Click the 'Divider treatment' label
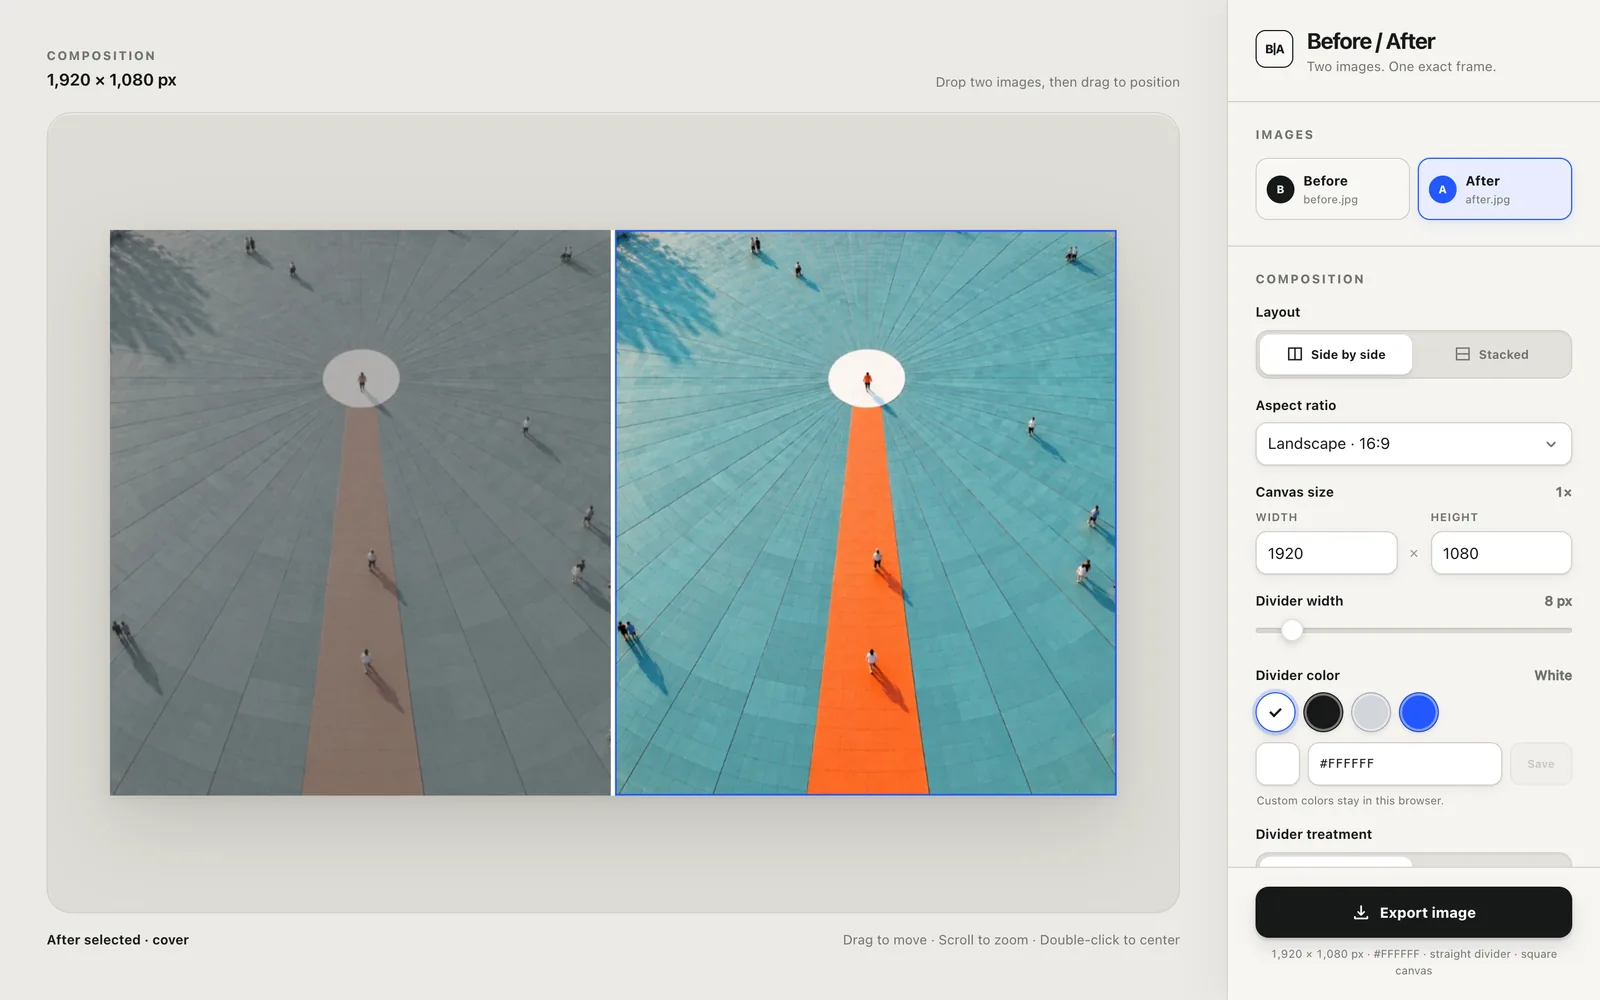This screenshot has height=1000, width=1600. click(x=1313, y=834)
